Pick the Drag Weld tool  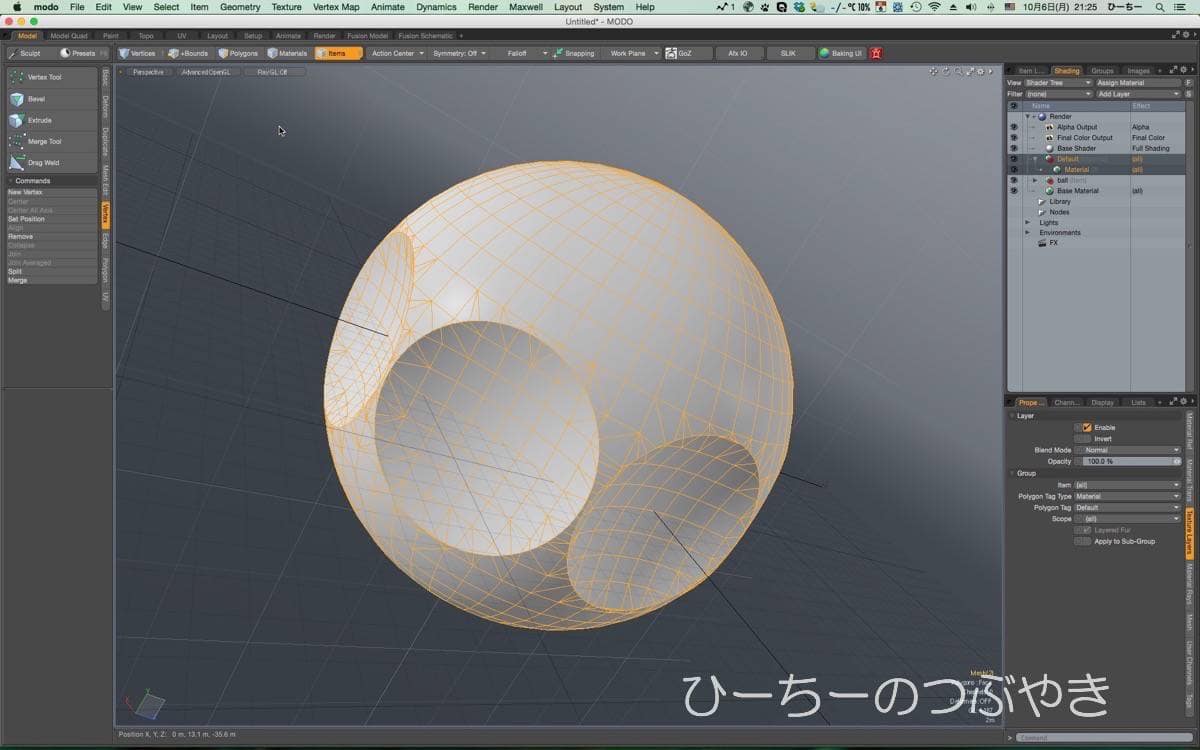tap(43, 162)
